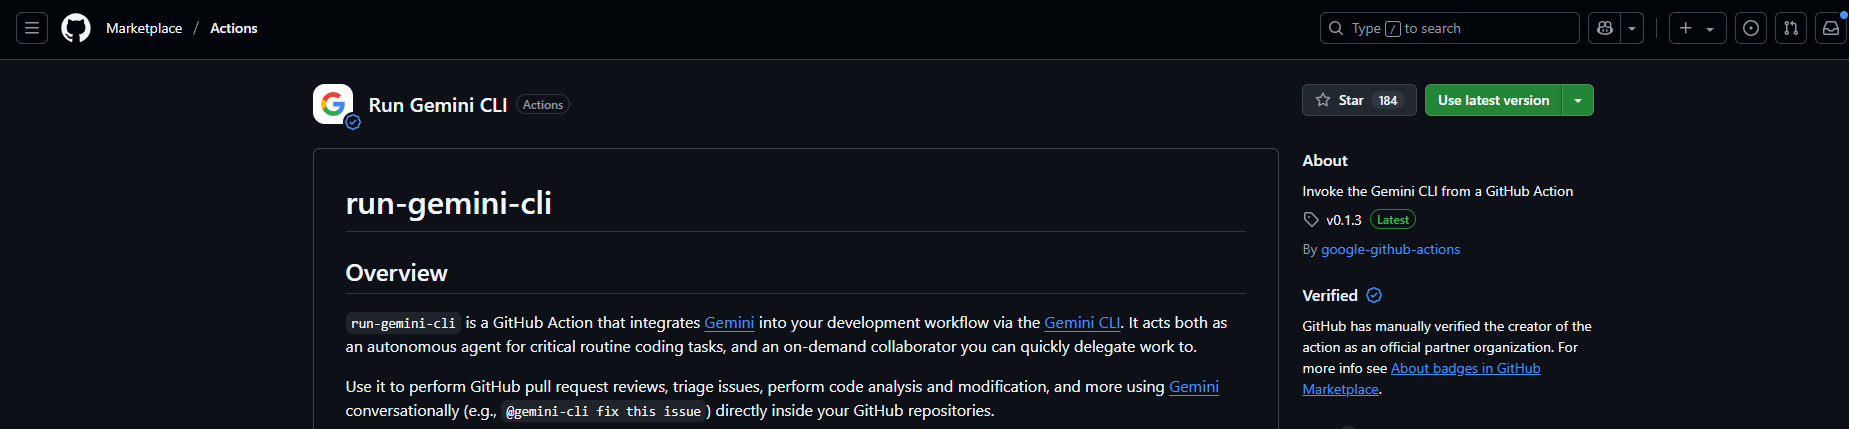The width and height of the screenshot is (1849, 429).
Task: Click the Latest release badge
Action: (1393, 220)
